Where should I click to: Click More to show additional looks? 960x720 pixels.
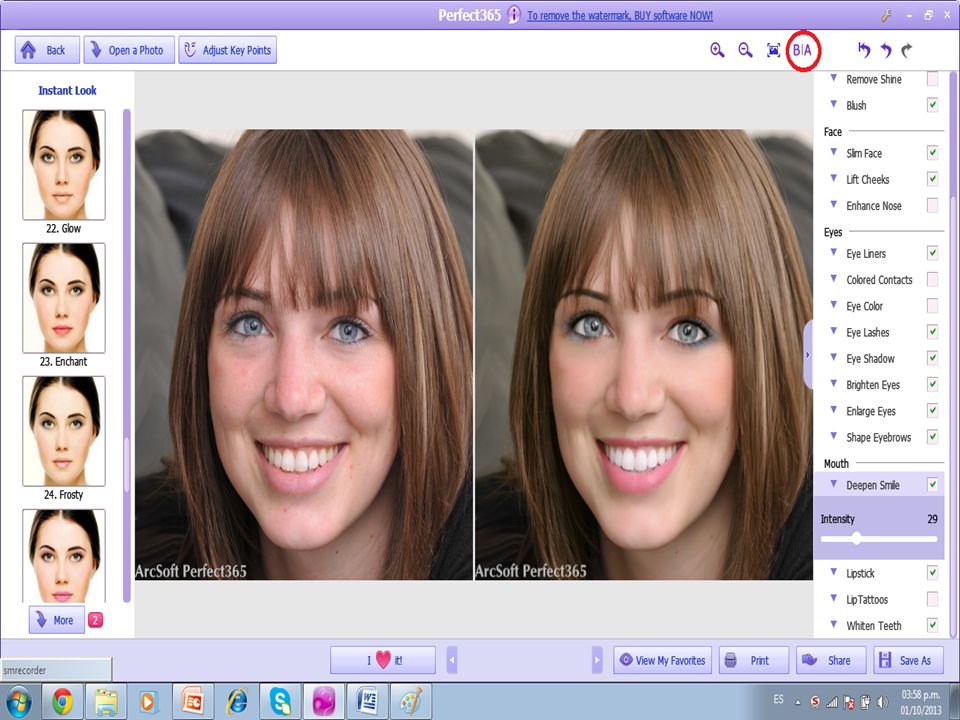pyautogui.click(x=56, y=620)
